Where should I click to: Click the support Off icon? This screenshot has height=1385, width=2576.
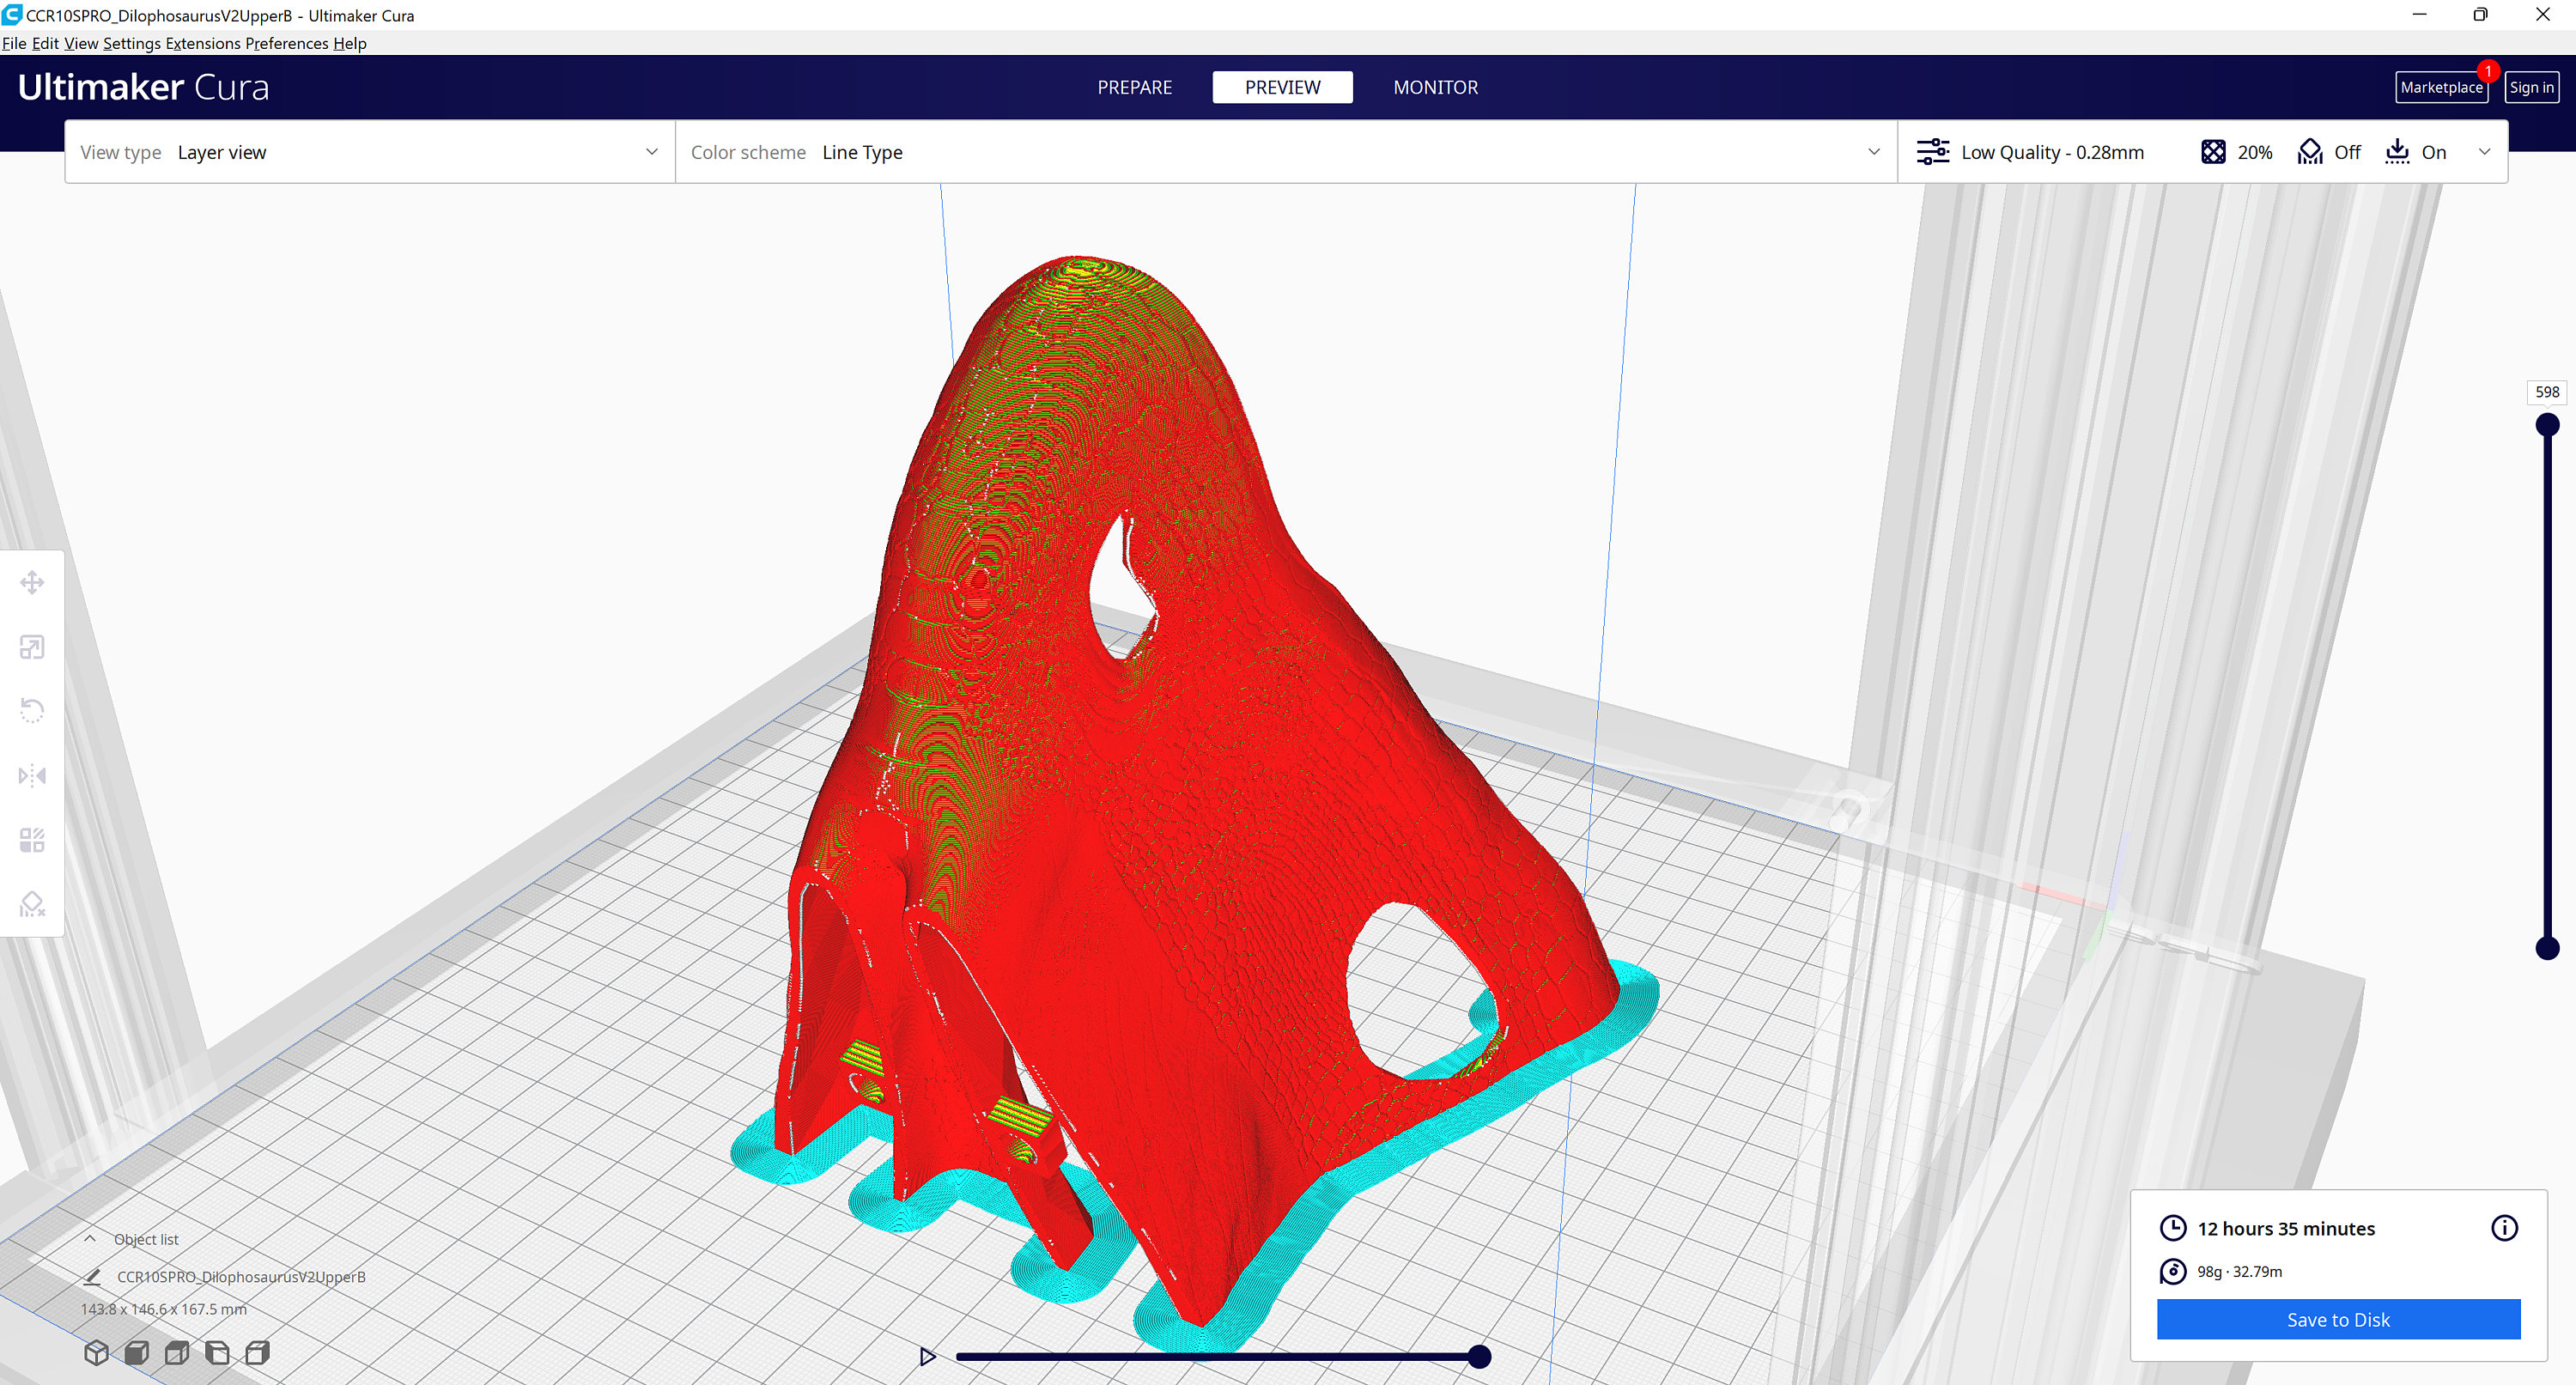(2310, 152)
